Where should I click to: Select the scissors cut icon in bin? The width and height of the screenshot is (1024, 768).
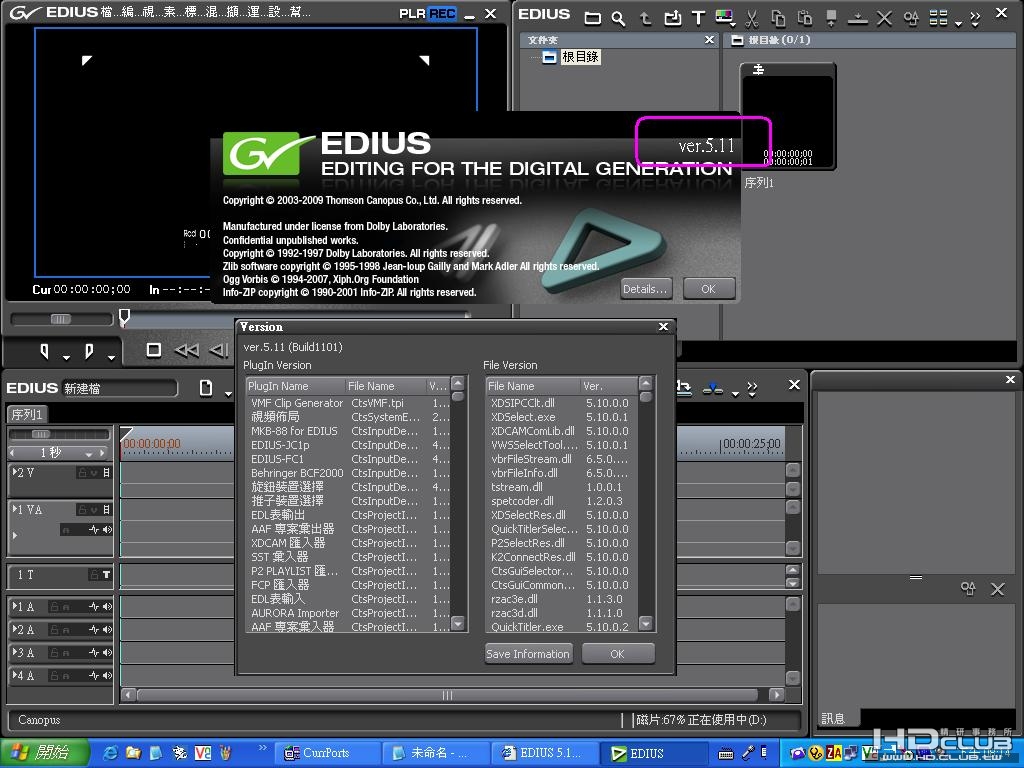[752, 18]
